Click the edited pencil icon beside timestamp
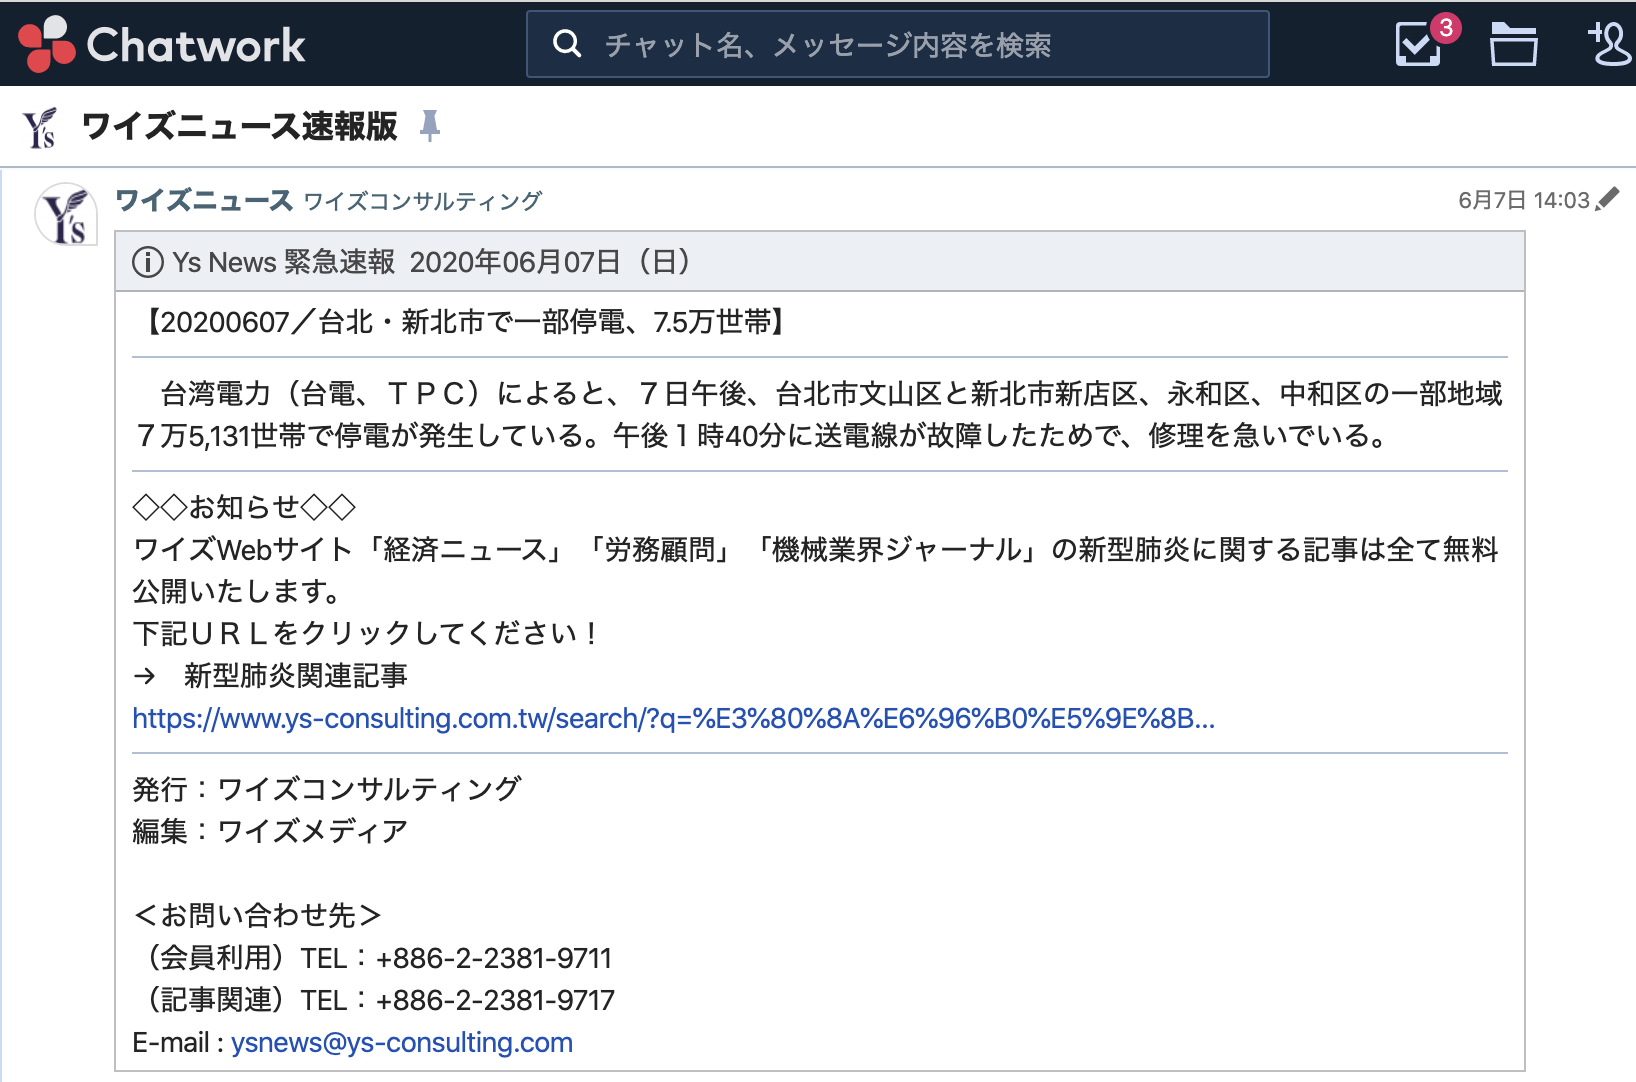The width and height of the screenshot is (1636, 1082). (1607, 199)
